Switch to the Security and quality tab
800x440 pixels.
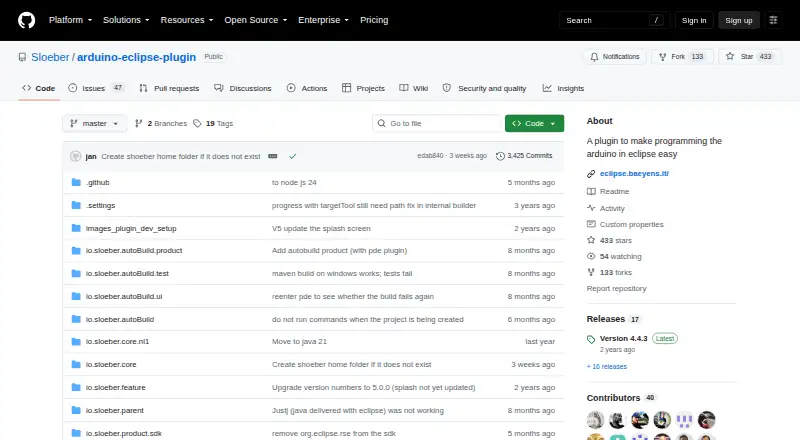[x=485, y=88]
